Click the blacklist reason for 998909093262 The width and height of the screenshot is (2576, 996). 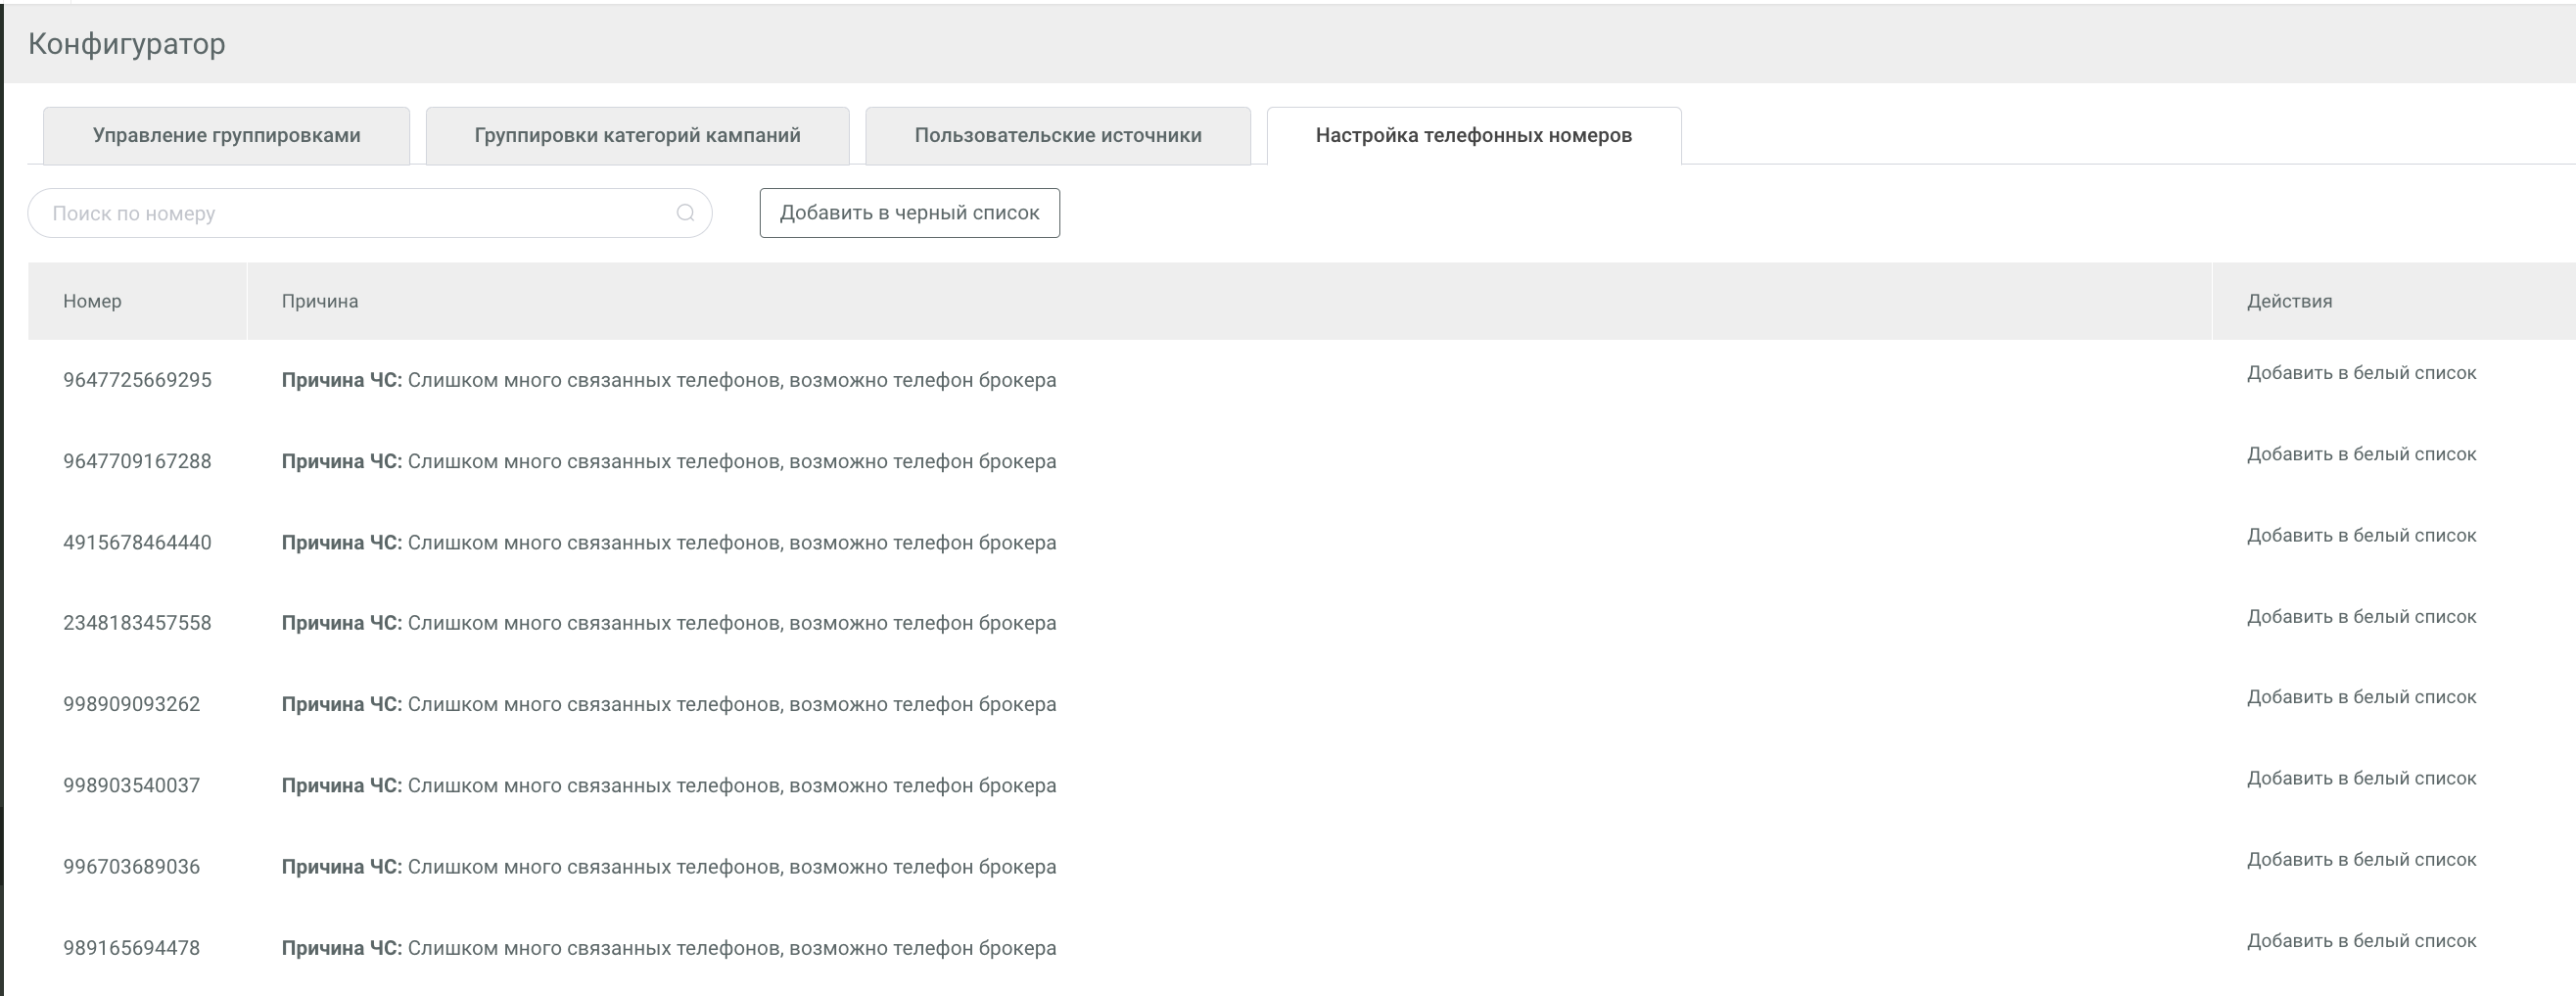(668, 704)
